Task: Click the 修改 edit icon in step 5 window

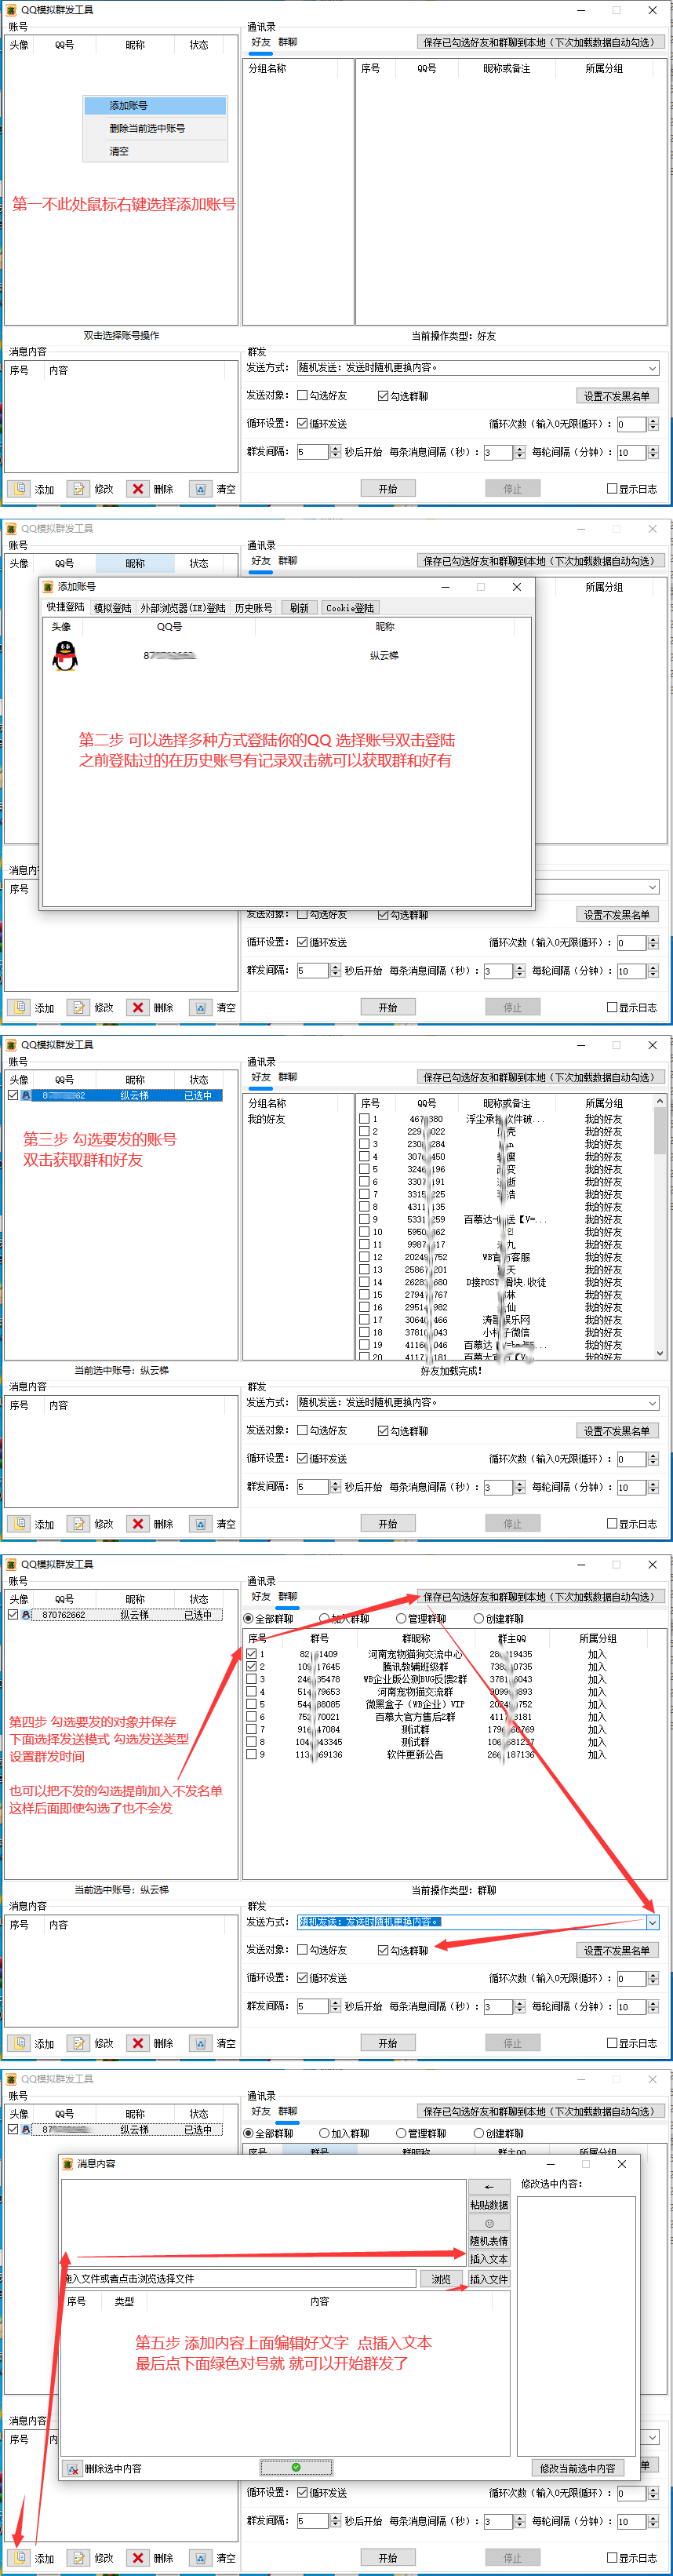Action: 79,2558
